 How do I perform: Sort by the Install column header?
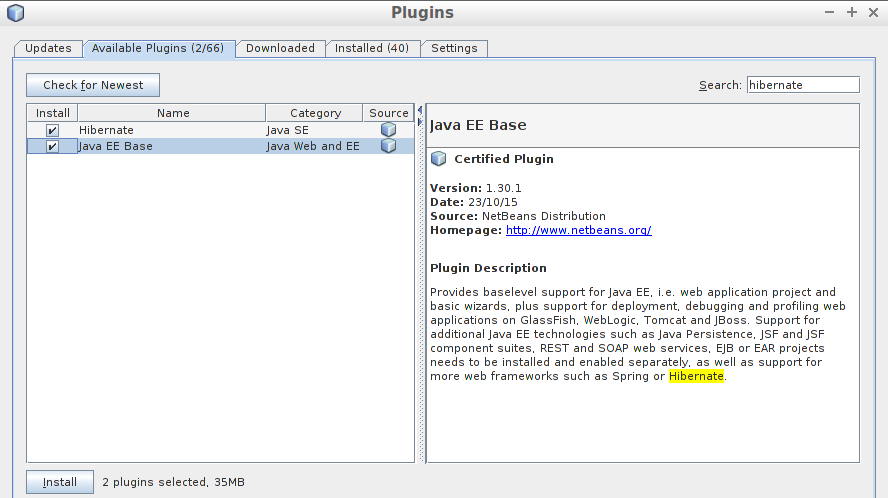53,113
